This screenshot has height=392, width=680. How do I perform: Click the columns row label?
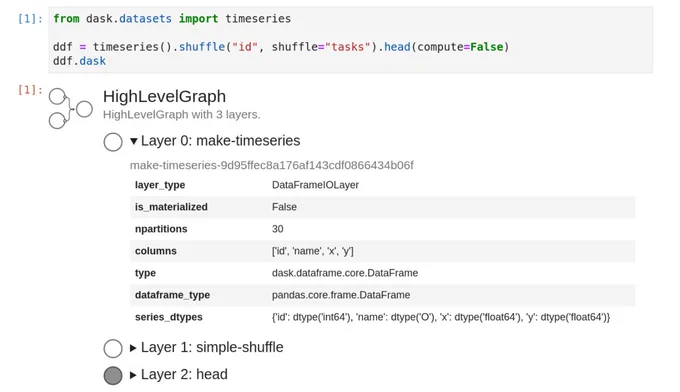[x=156, y=251]
